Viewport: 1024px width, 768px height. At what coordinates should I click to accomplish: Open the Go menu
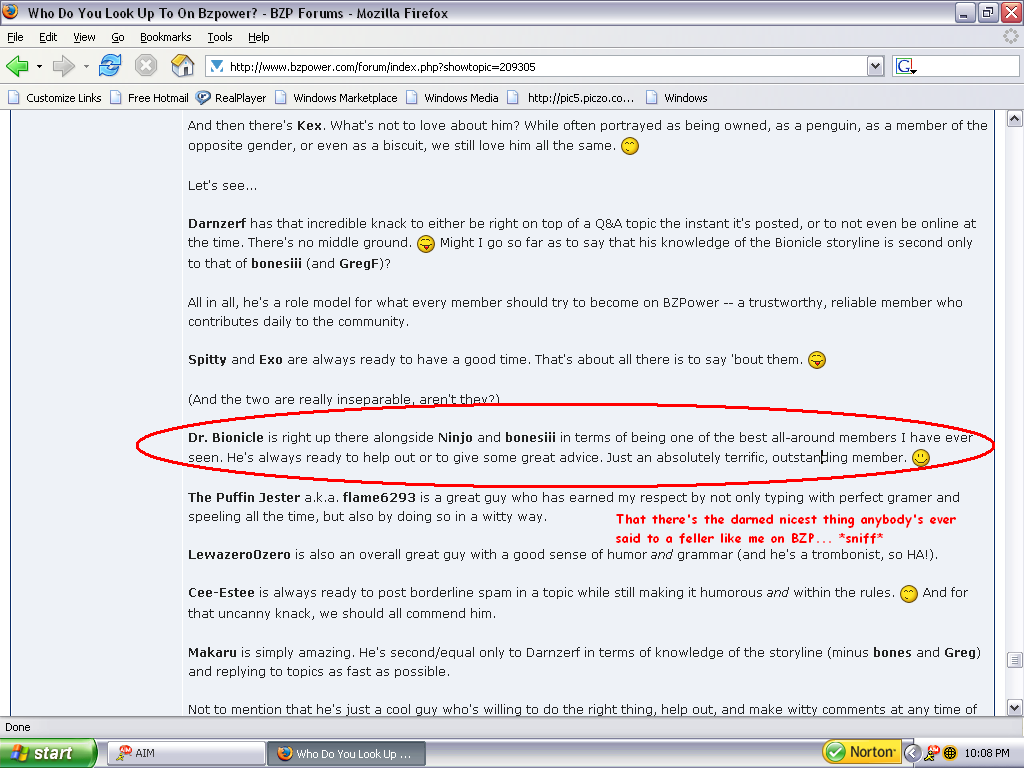(x=118, y=37)
